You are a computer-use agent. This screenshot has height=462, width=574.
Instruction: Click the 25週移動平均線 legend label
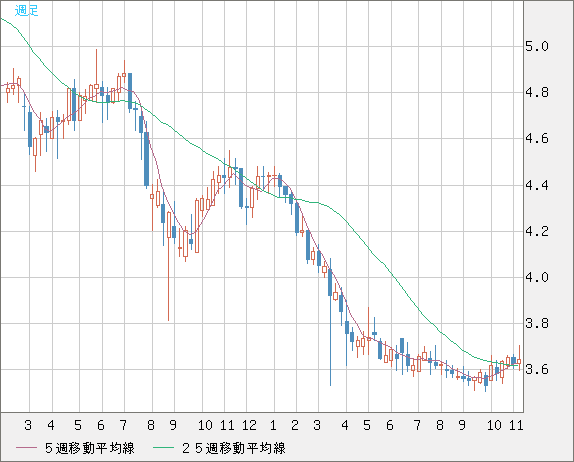tap(234, 448)
